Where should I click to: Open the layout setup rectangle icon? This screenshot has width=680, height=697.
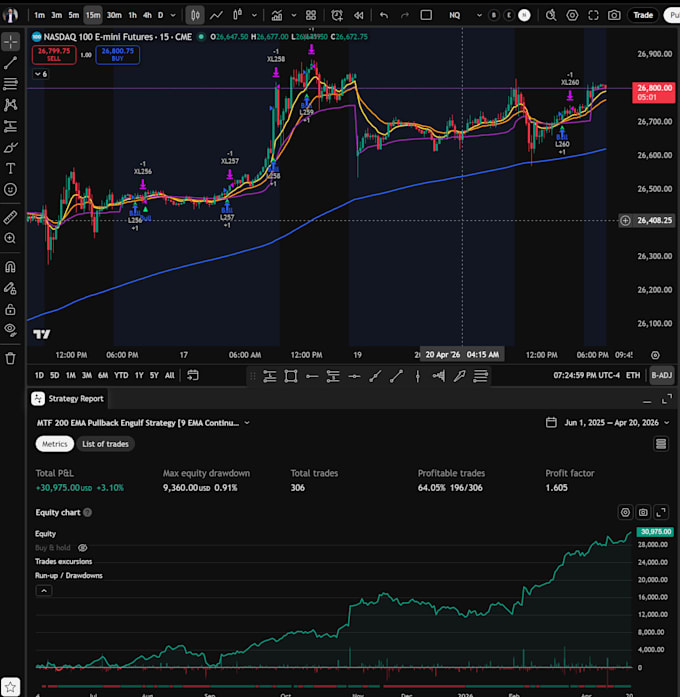point(426,15)
